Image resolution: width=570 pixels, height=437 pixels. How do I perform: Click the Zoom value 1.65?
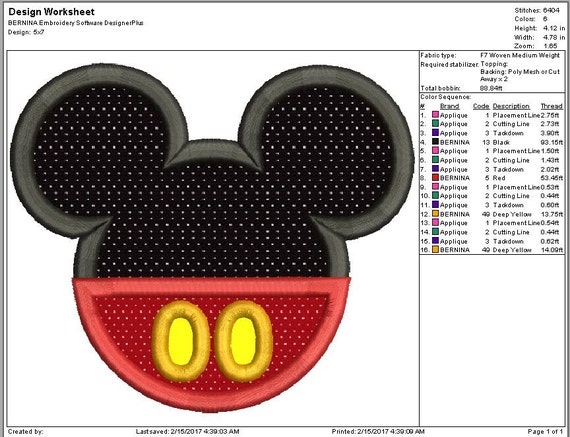pyautogui.click(x=550, y=46)
